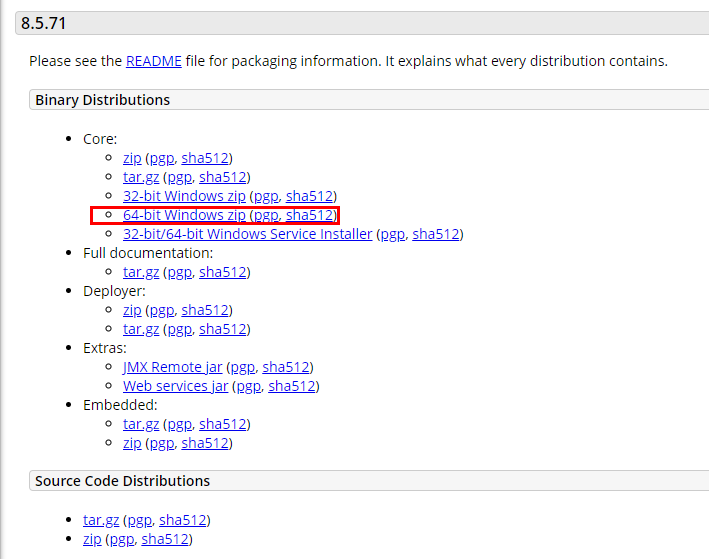The height and width of the screenshot is (559, 709).
Task: Open pgp for 64-bit Windows zip
Action: (266, 215)
